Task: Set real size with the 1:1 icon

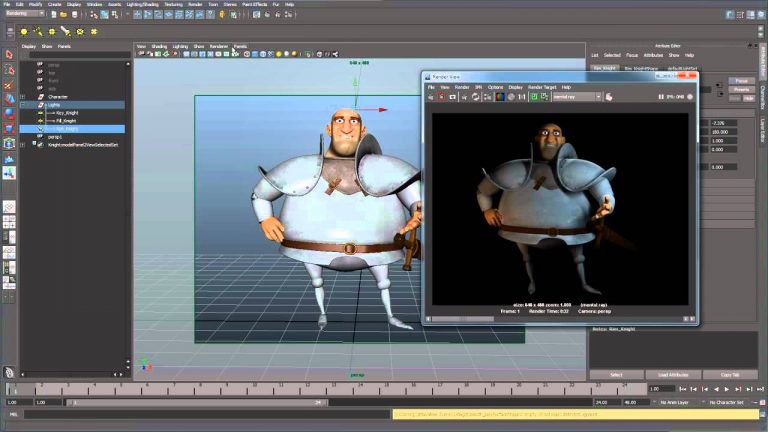Action: 522,97
